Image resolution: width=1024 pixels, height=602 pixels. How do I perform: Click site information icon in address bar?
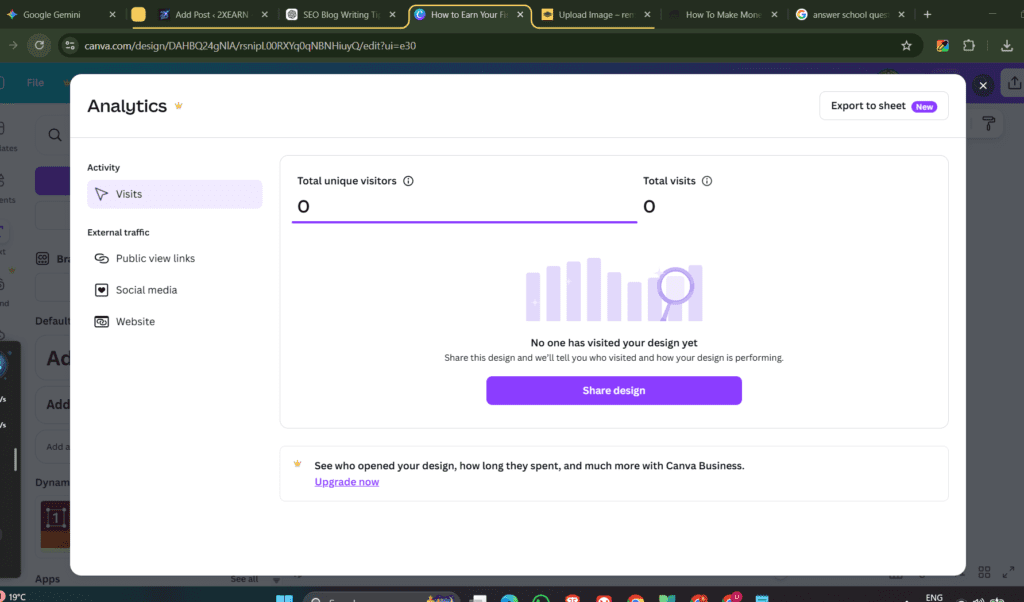70,45
